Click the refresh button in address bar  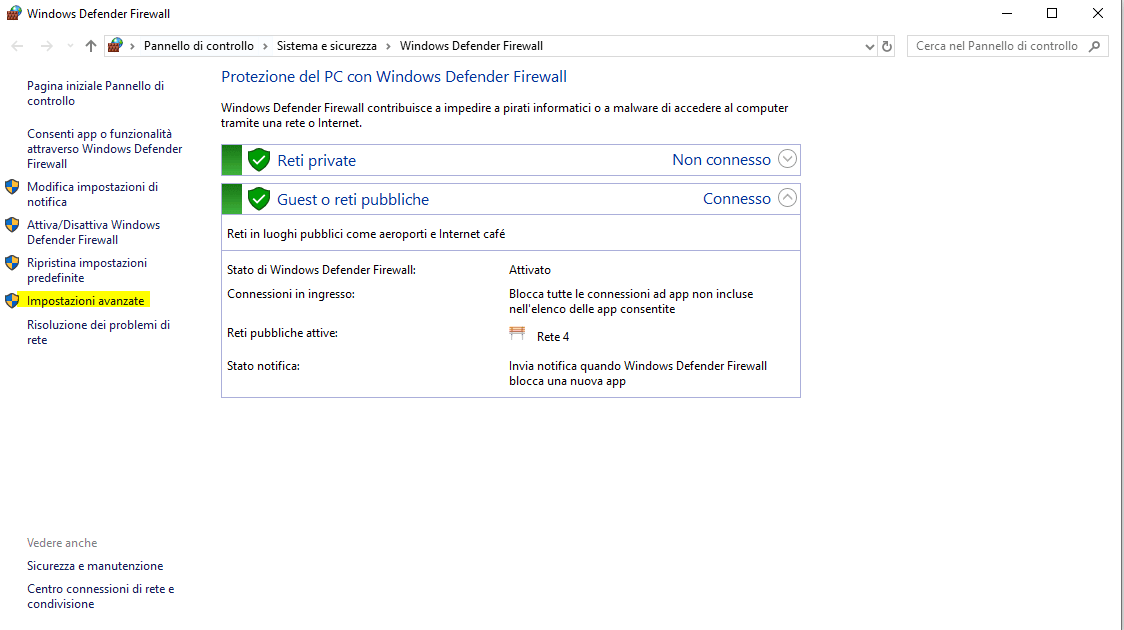coord(887,46)
